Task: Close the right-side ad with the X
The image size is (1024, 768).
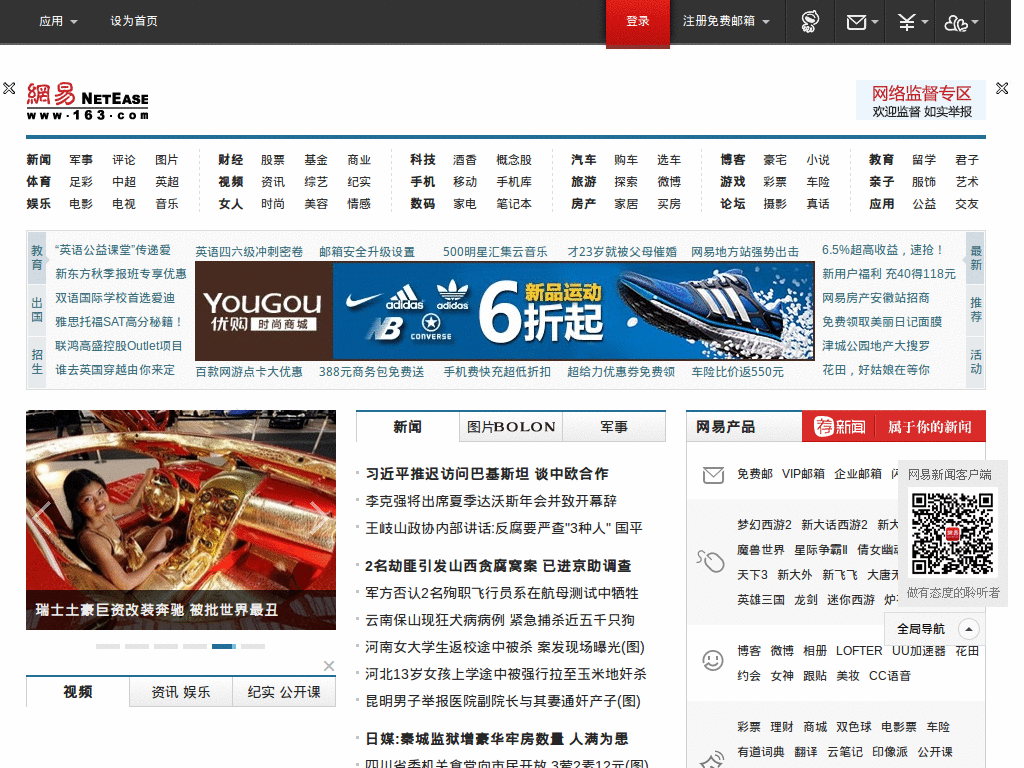Action: (1002, 88)
